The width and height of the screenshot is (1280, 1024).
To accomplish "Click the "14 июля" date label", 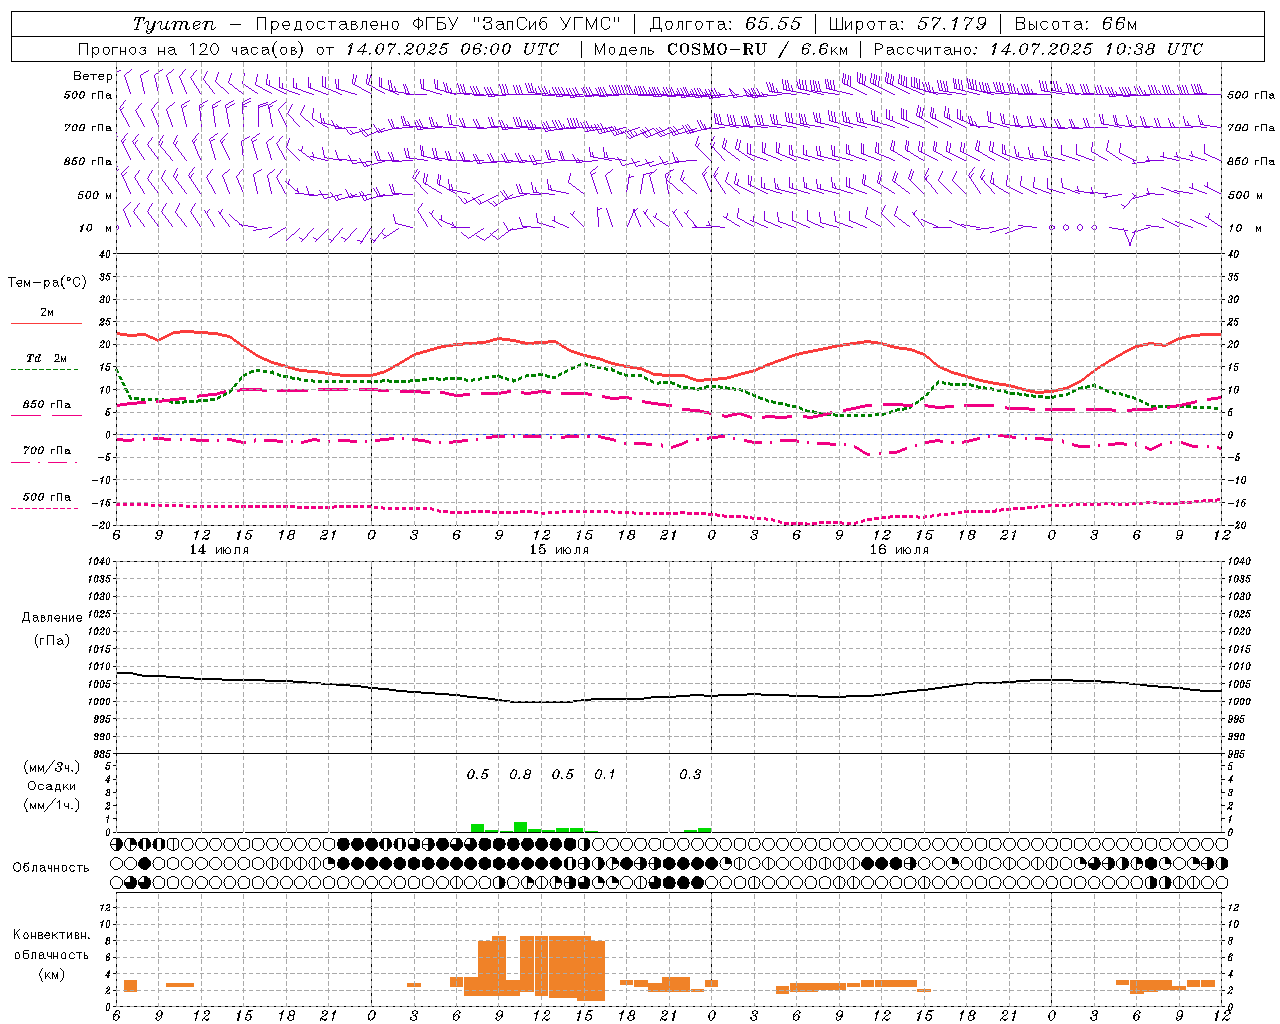I will (219, 550).
